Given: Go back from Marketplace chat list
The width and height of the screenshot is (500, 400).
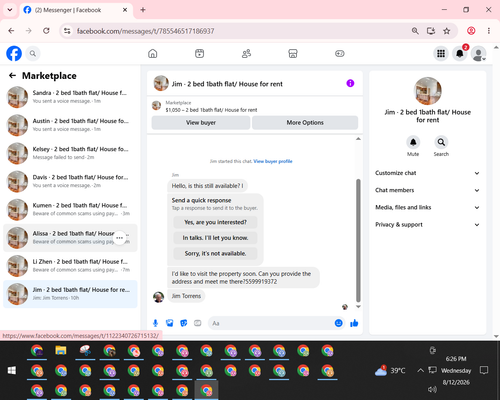Looking at the screenshot, I should tap(12, 76).
